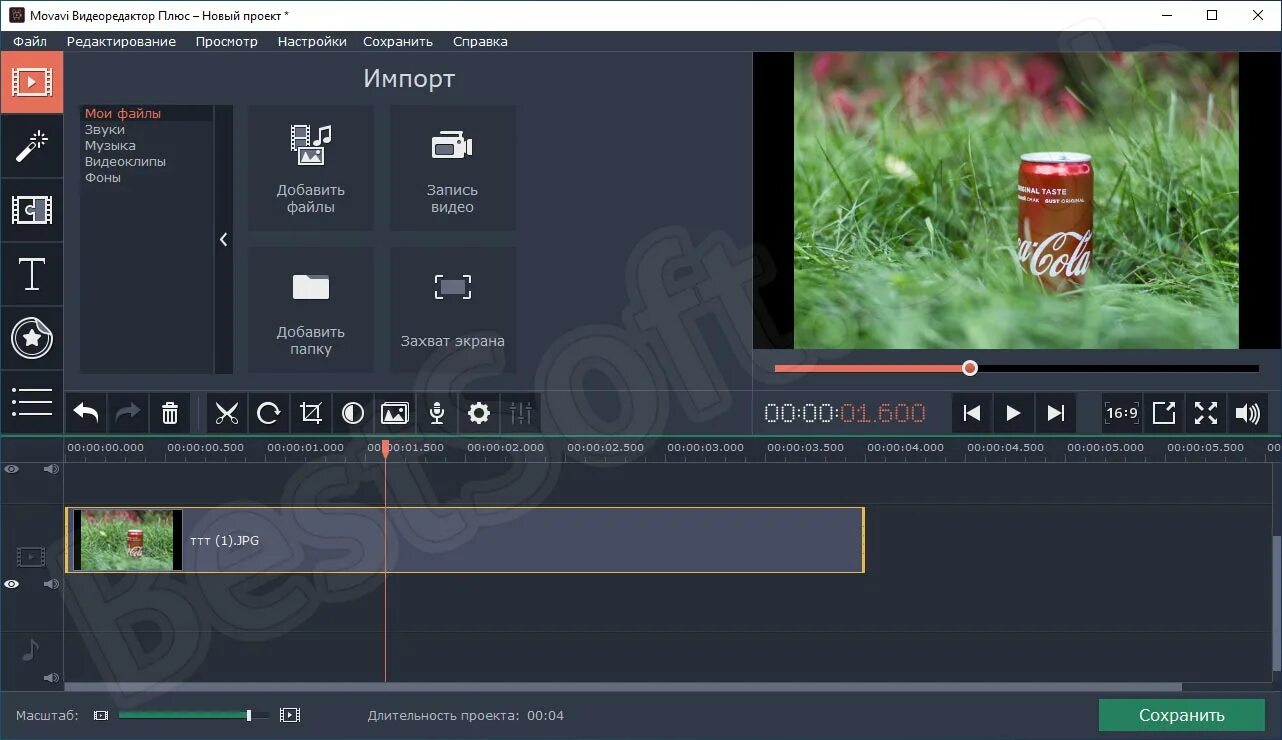Click Длительность проекта: 00:04 status text
This screenshot has height=740, width=1282.
(x=466, y=715)
